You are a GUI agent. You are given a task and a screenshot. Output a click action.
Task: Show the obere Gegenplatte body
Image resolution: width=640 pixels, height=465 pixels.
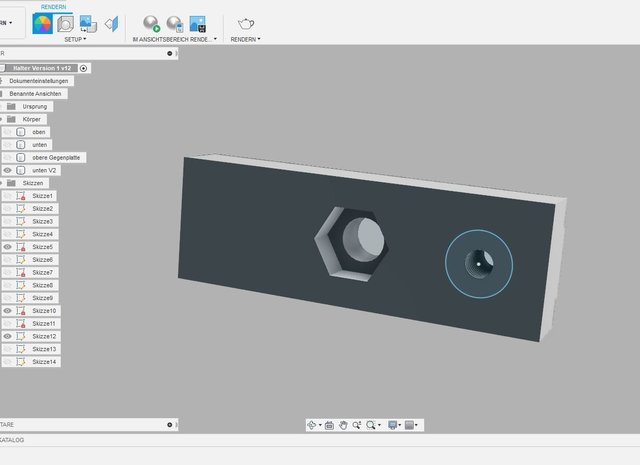pyautogui.click(x=8, y=157)
